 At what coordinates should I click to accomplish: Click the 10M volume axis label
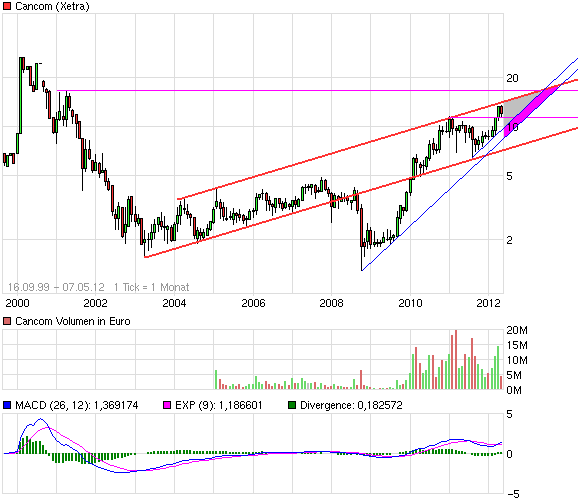(517, 360)
